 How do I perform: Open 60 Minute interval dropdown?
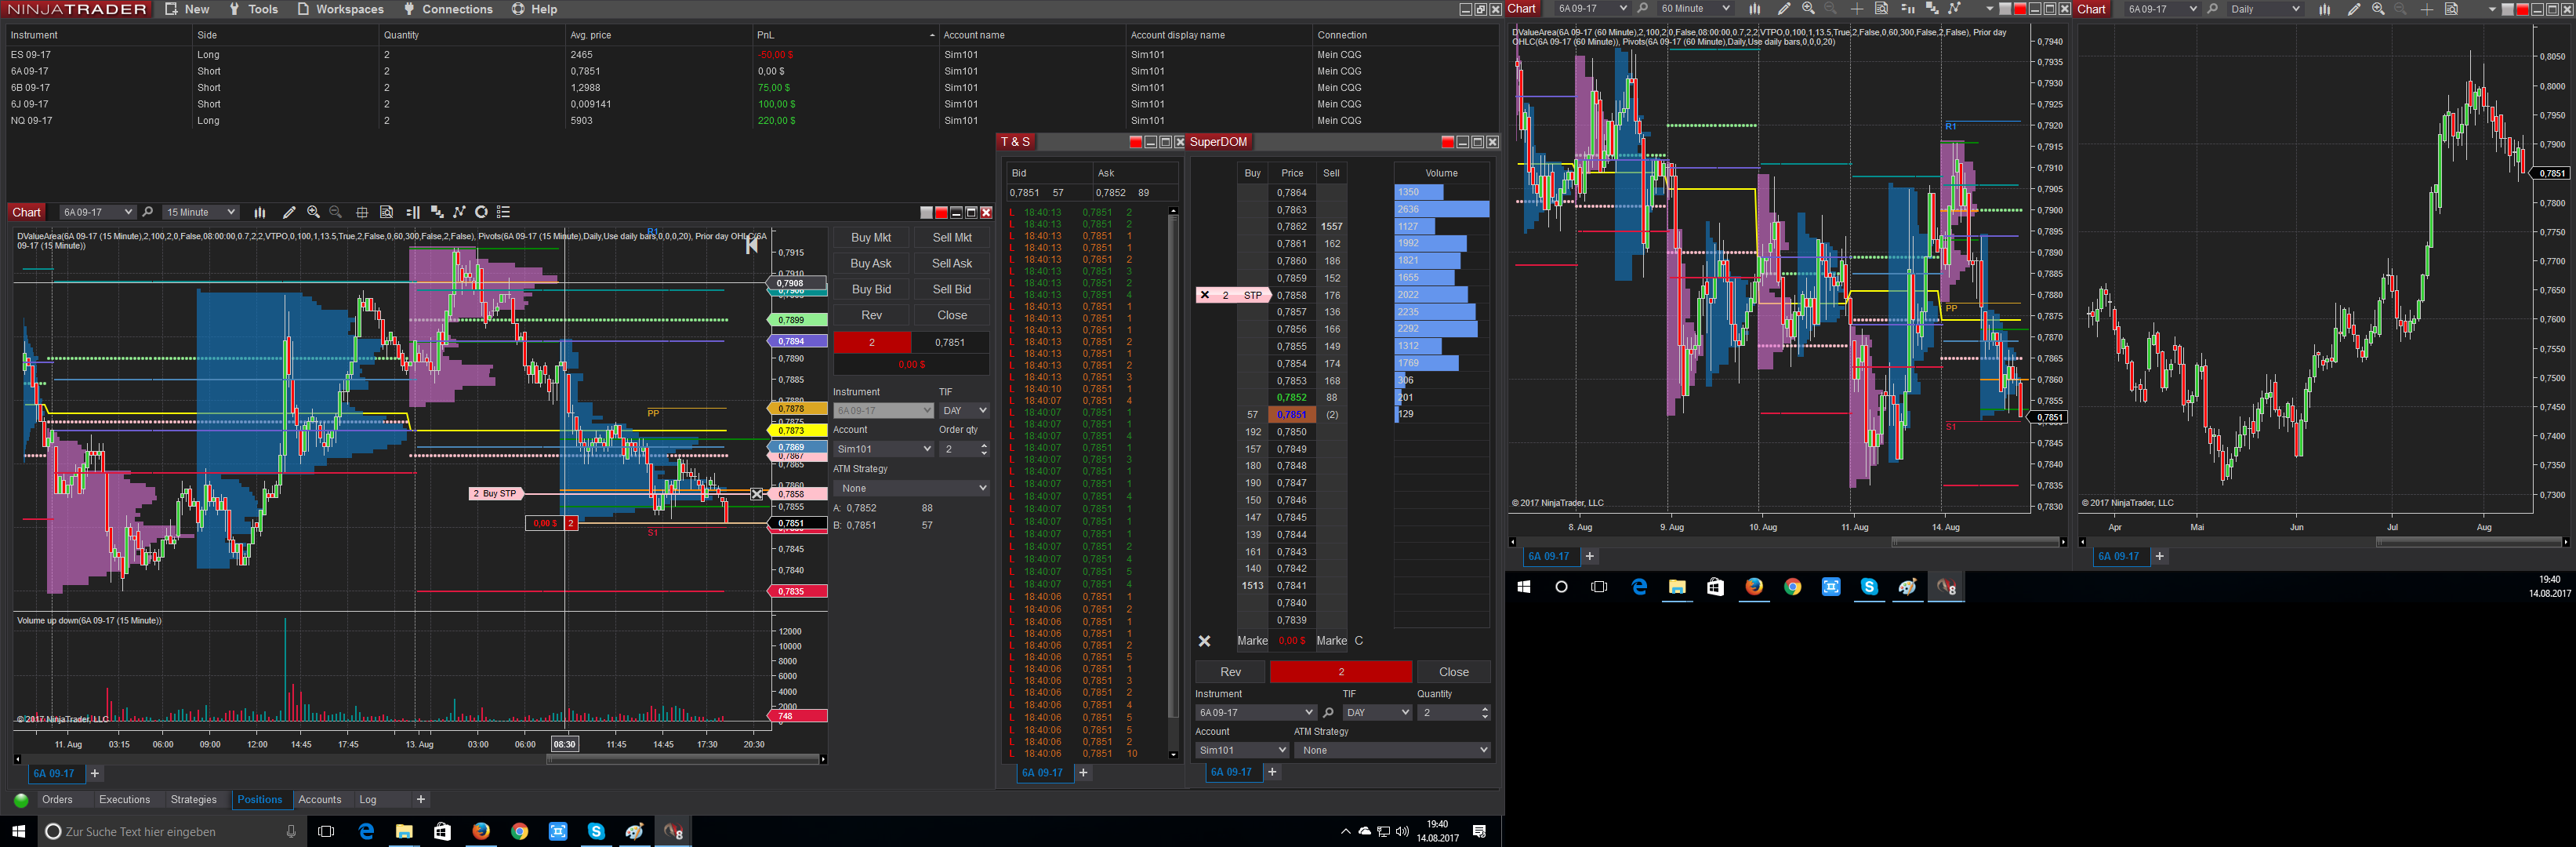point(1694,9)
